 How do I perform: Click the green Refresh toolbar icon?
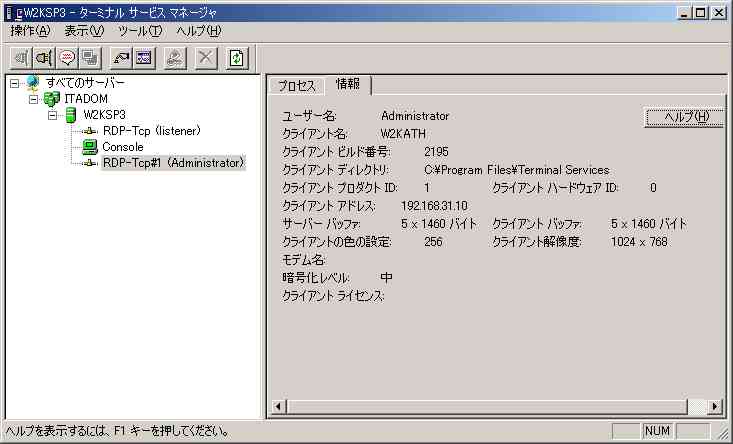[x=237, y=58]
